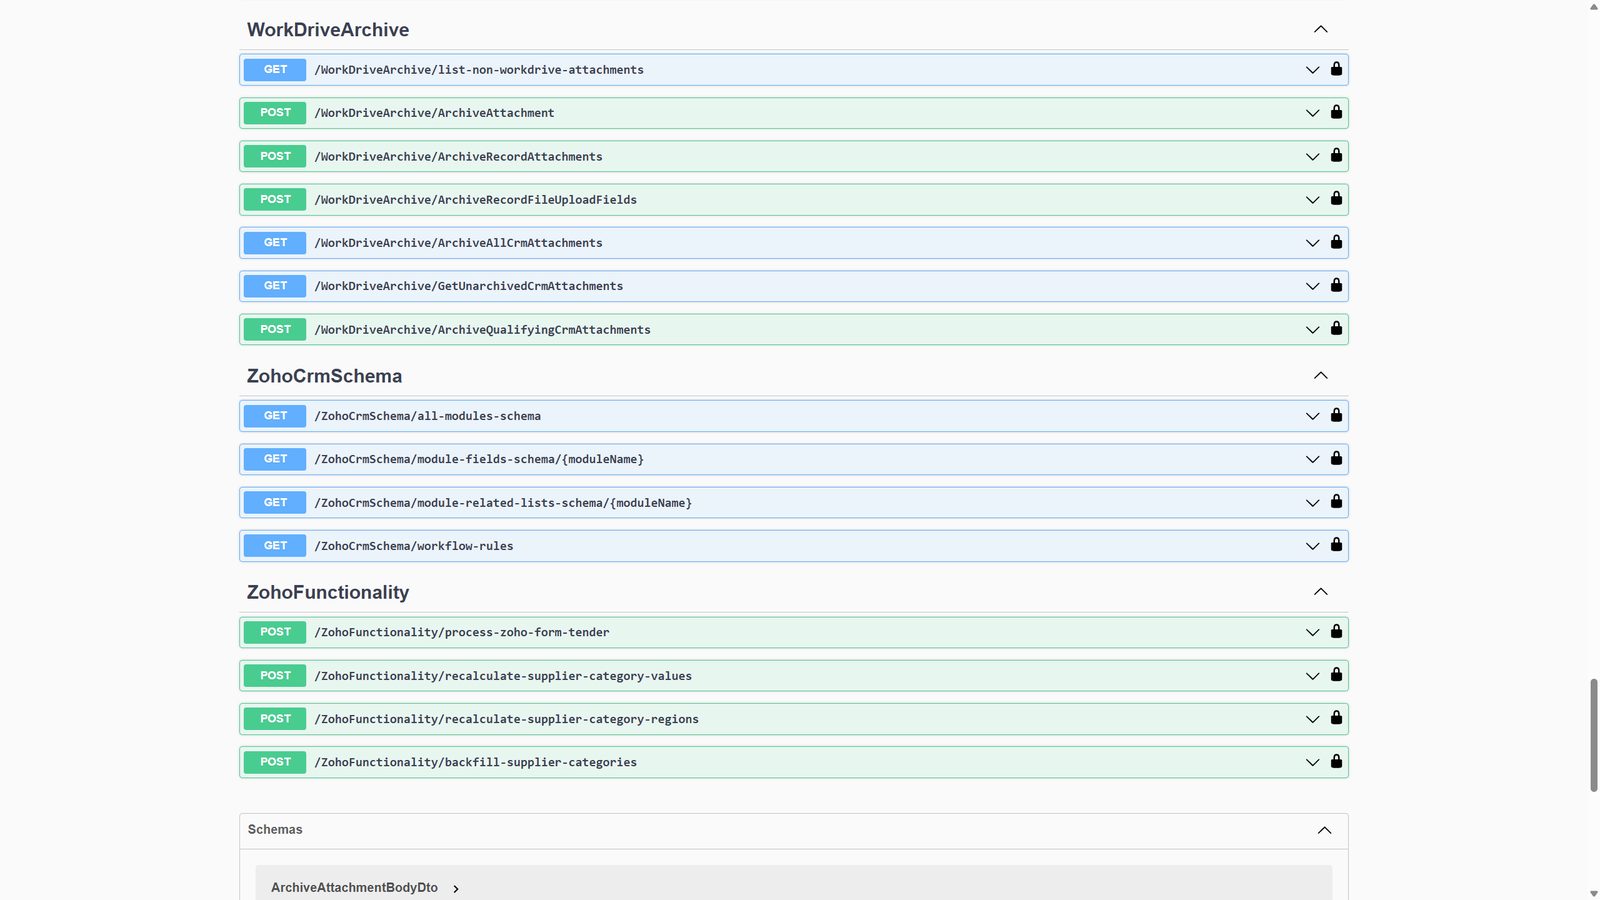Click lock icon on ArchiveRecordFileUploadFields row
Screen dimensions: 1600x900
pyautogui.click(x=1336, y=198)
